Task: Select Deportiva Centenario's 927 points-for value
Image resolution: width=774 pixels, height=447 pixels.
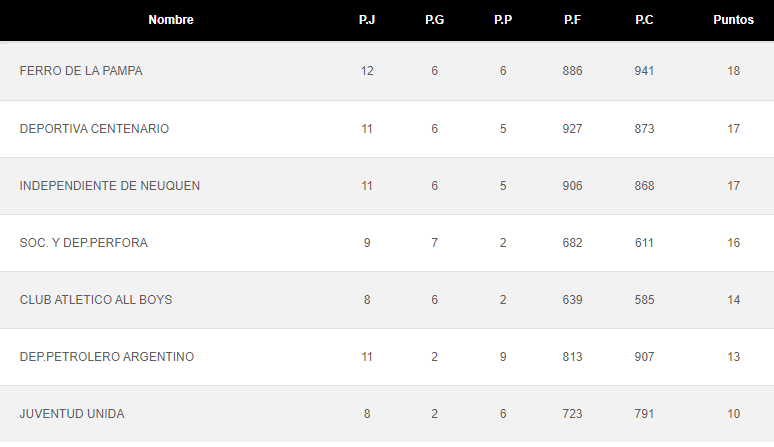Action: coord(572,129)
